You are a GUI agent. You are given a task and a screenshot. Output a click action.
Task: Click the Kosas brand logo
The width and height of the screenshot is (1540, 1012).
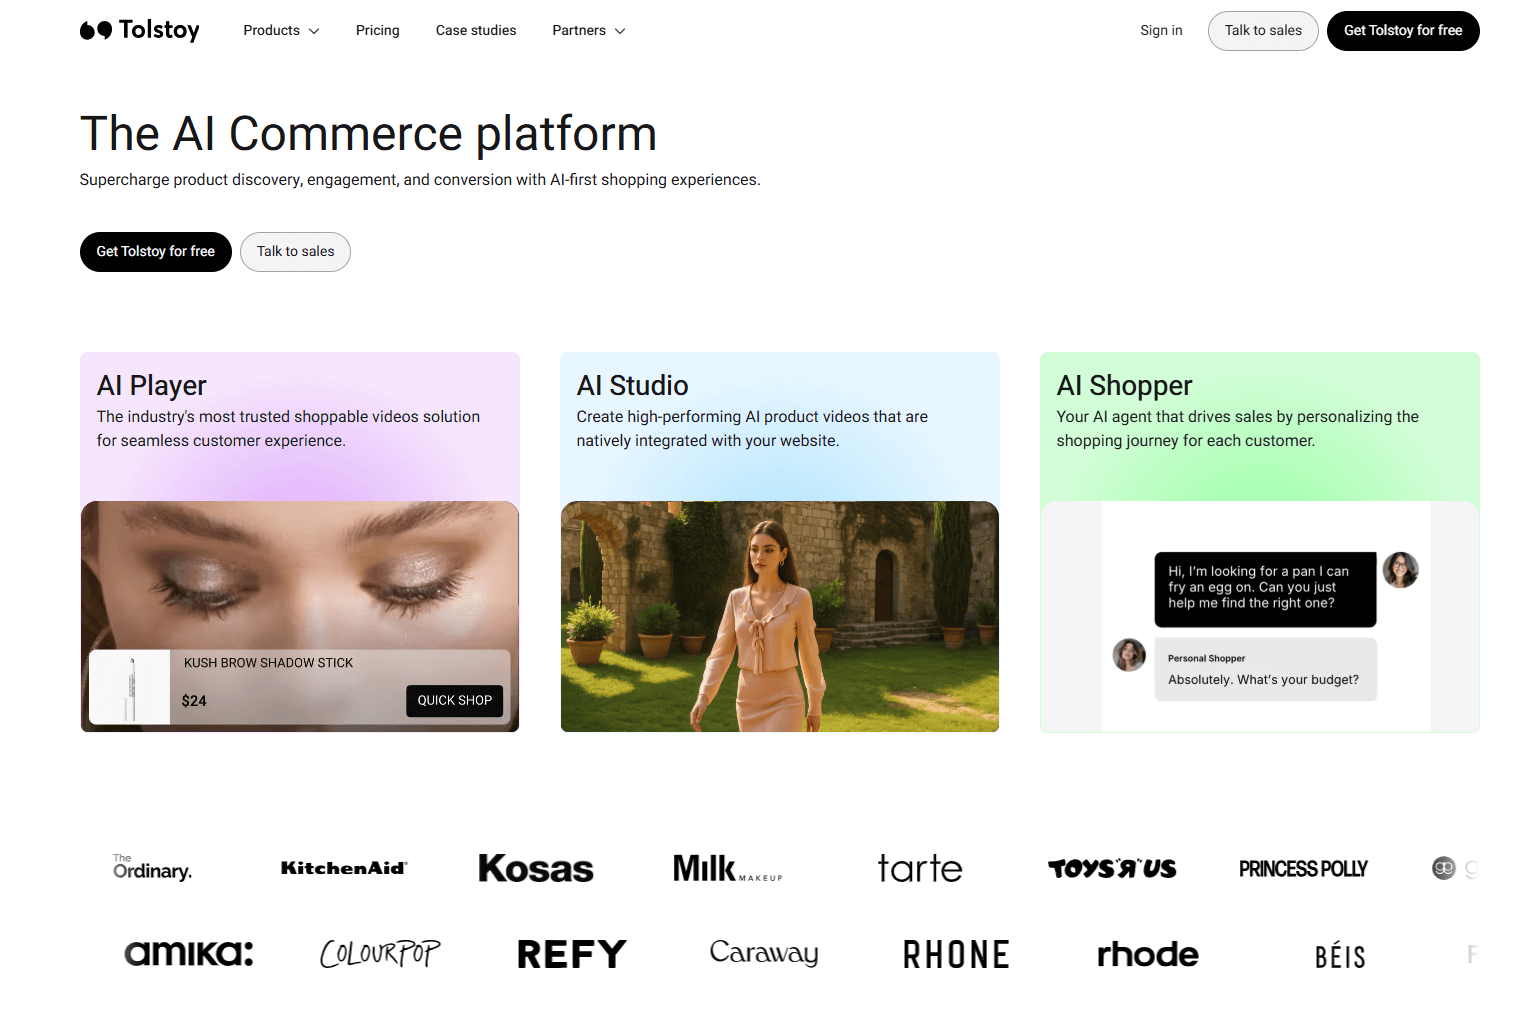(535, 868)
